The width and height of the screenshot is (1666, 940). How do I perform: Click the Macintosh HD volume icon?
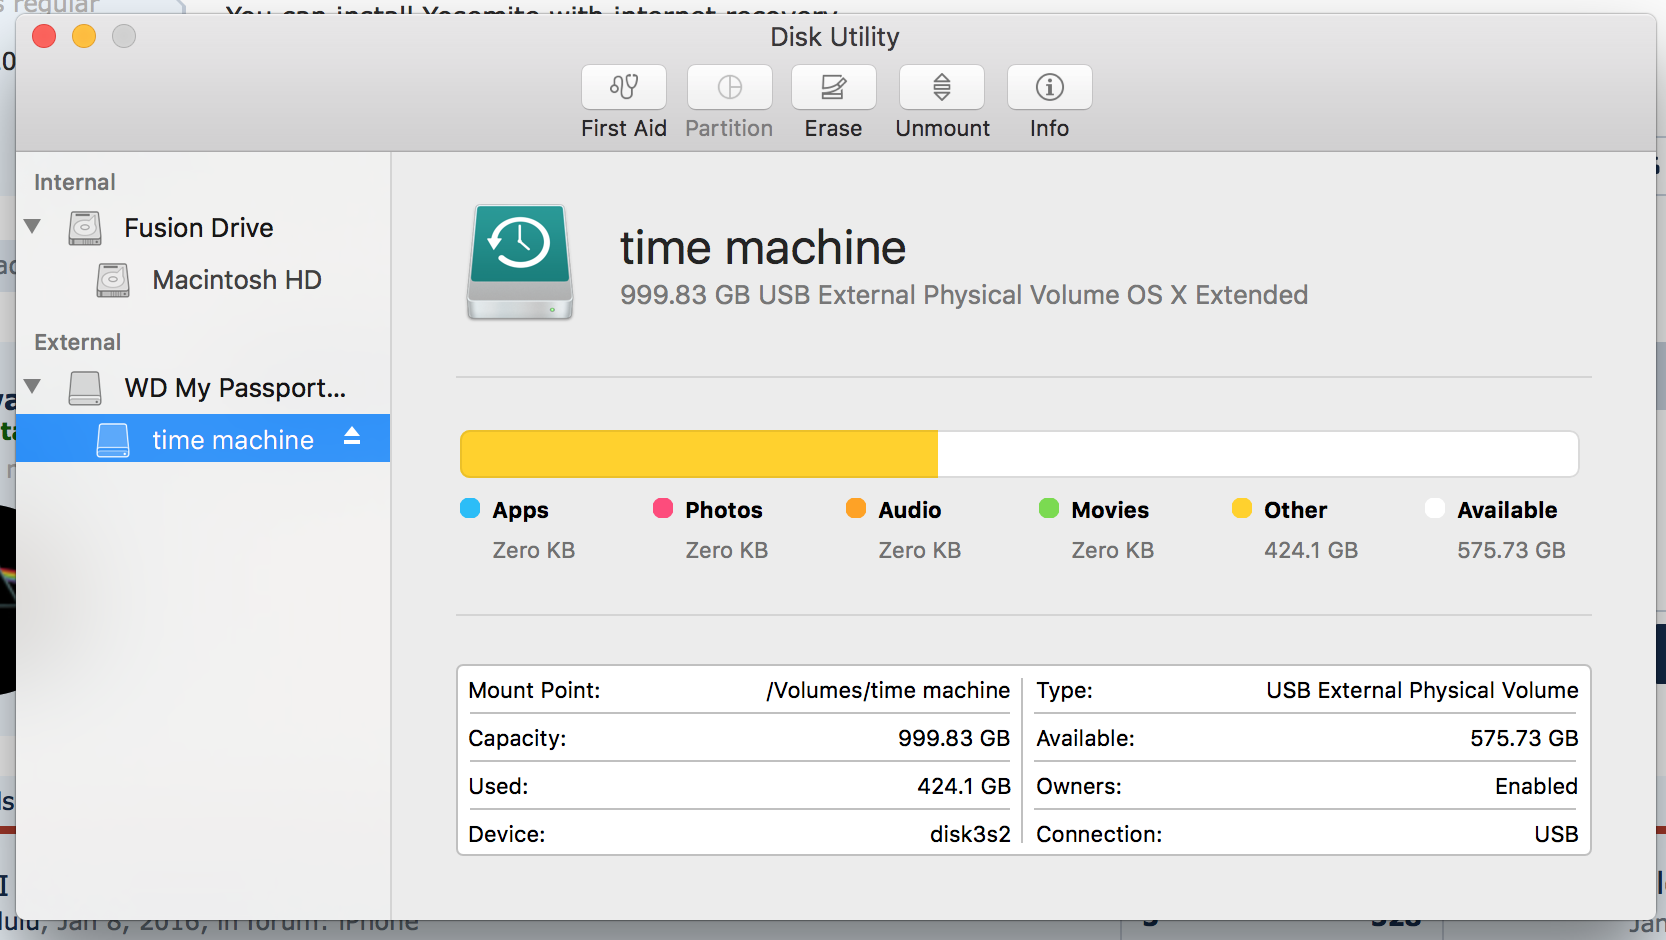point(113,280)
